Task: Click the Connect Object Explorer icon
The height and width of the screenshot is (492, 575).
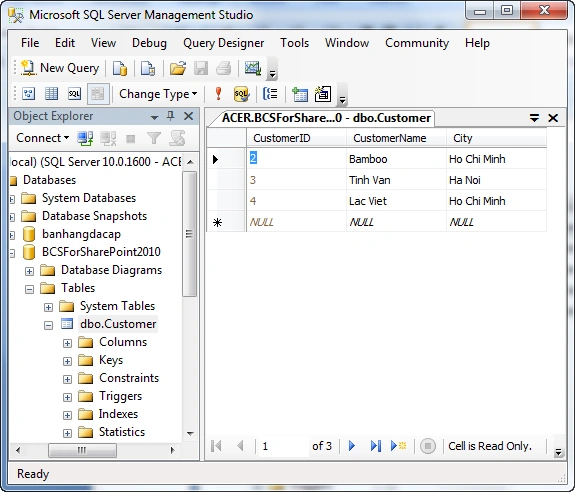Action: [x=85, y=138]
